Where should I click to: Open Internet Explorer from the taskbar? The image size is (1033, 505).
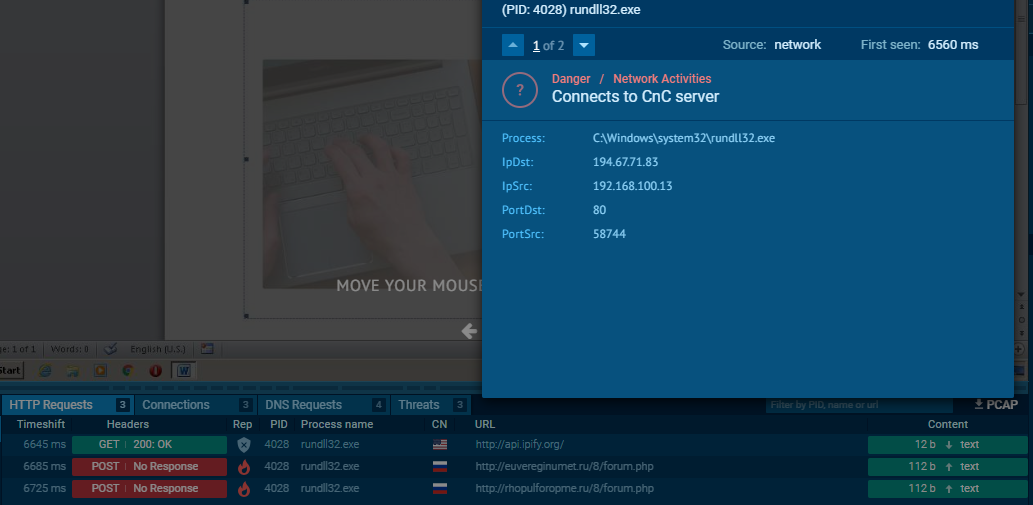click(45, 370)
